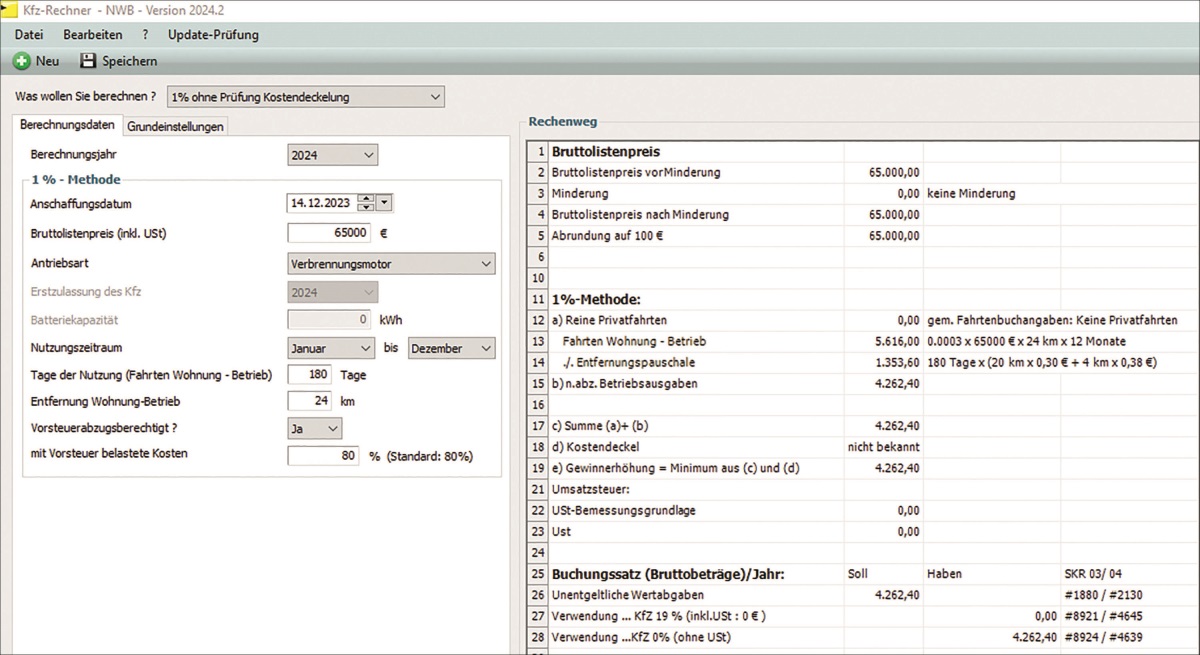
Task: Open the Bearbeiten menu
Action: pyautogui.click(x=93, y=34)
